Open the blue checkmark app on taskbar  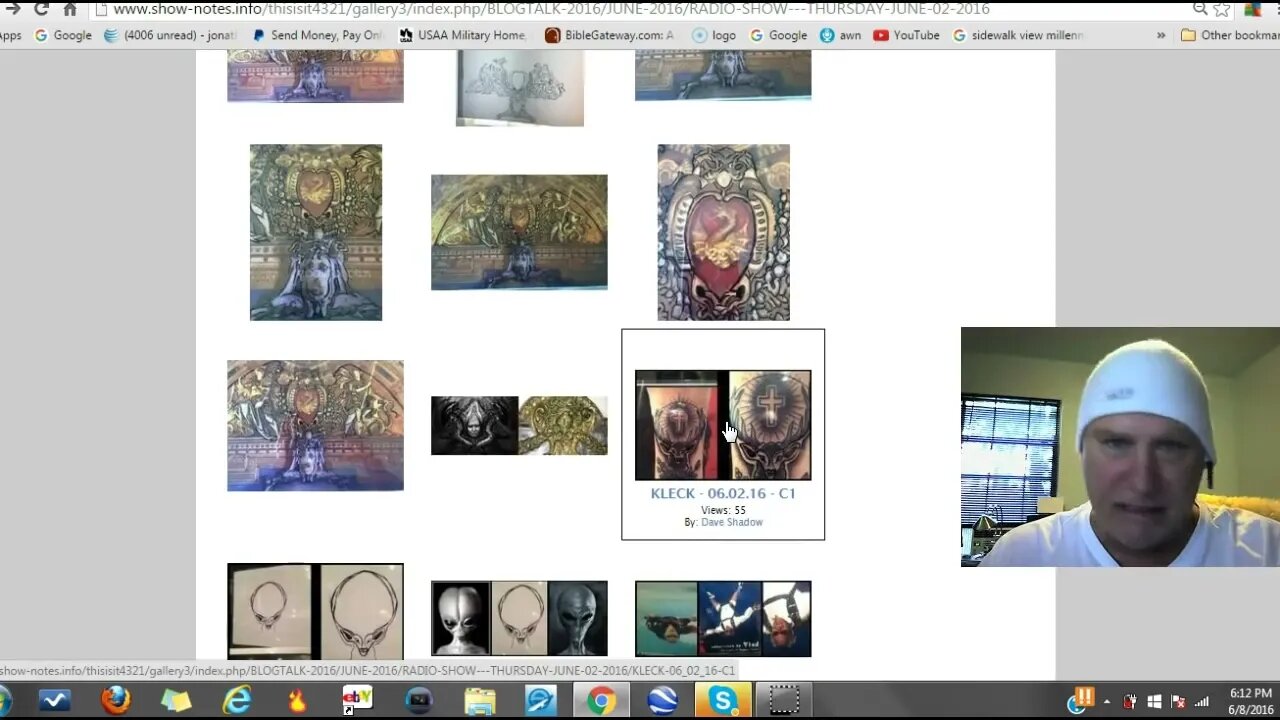pyautogui.click(x=55, y=700)
